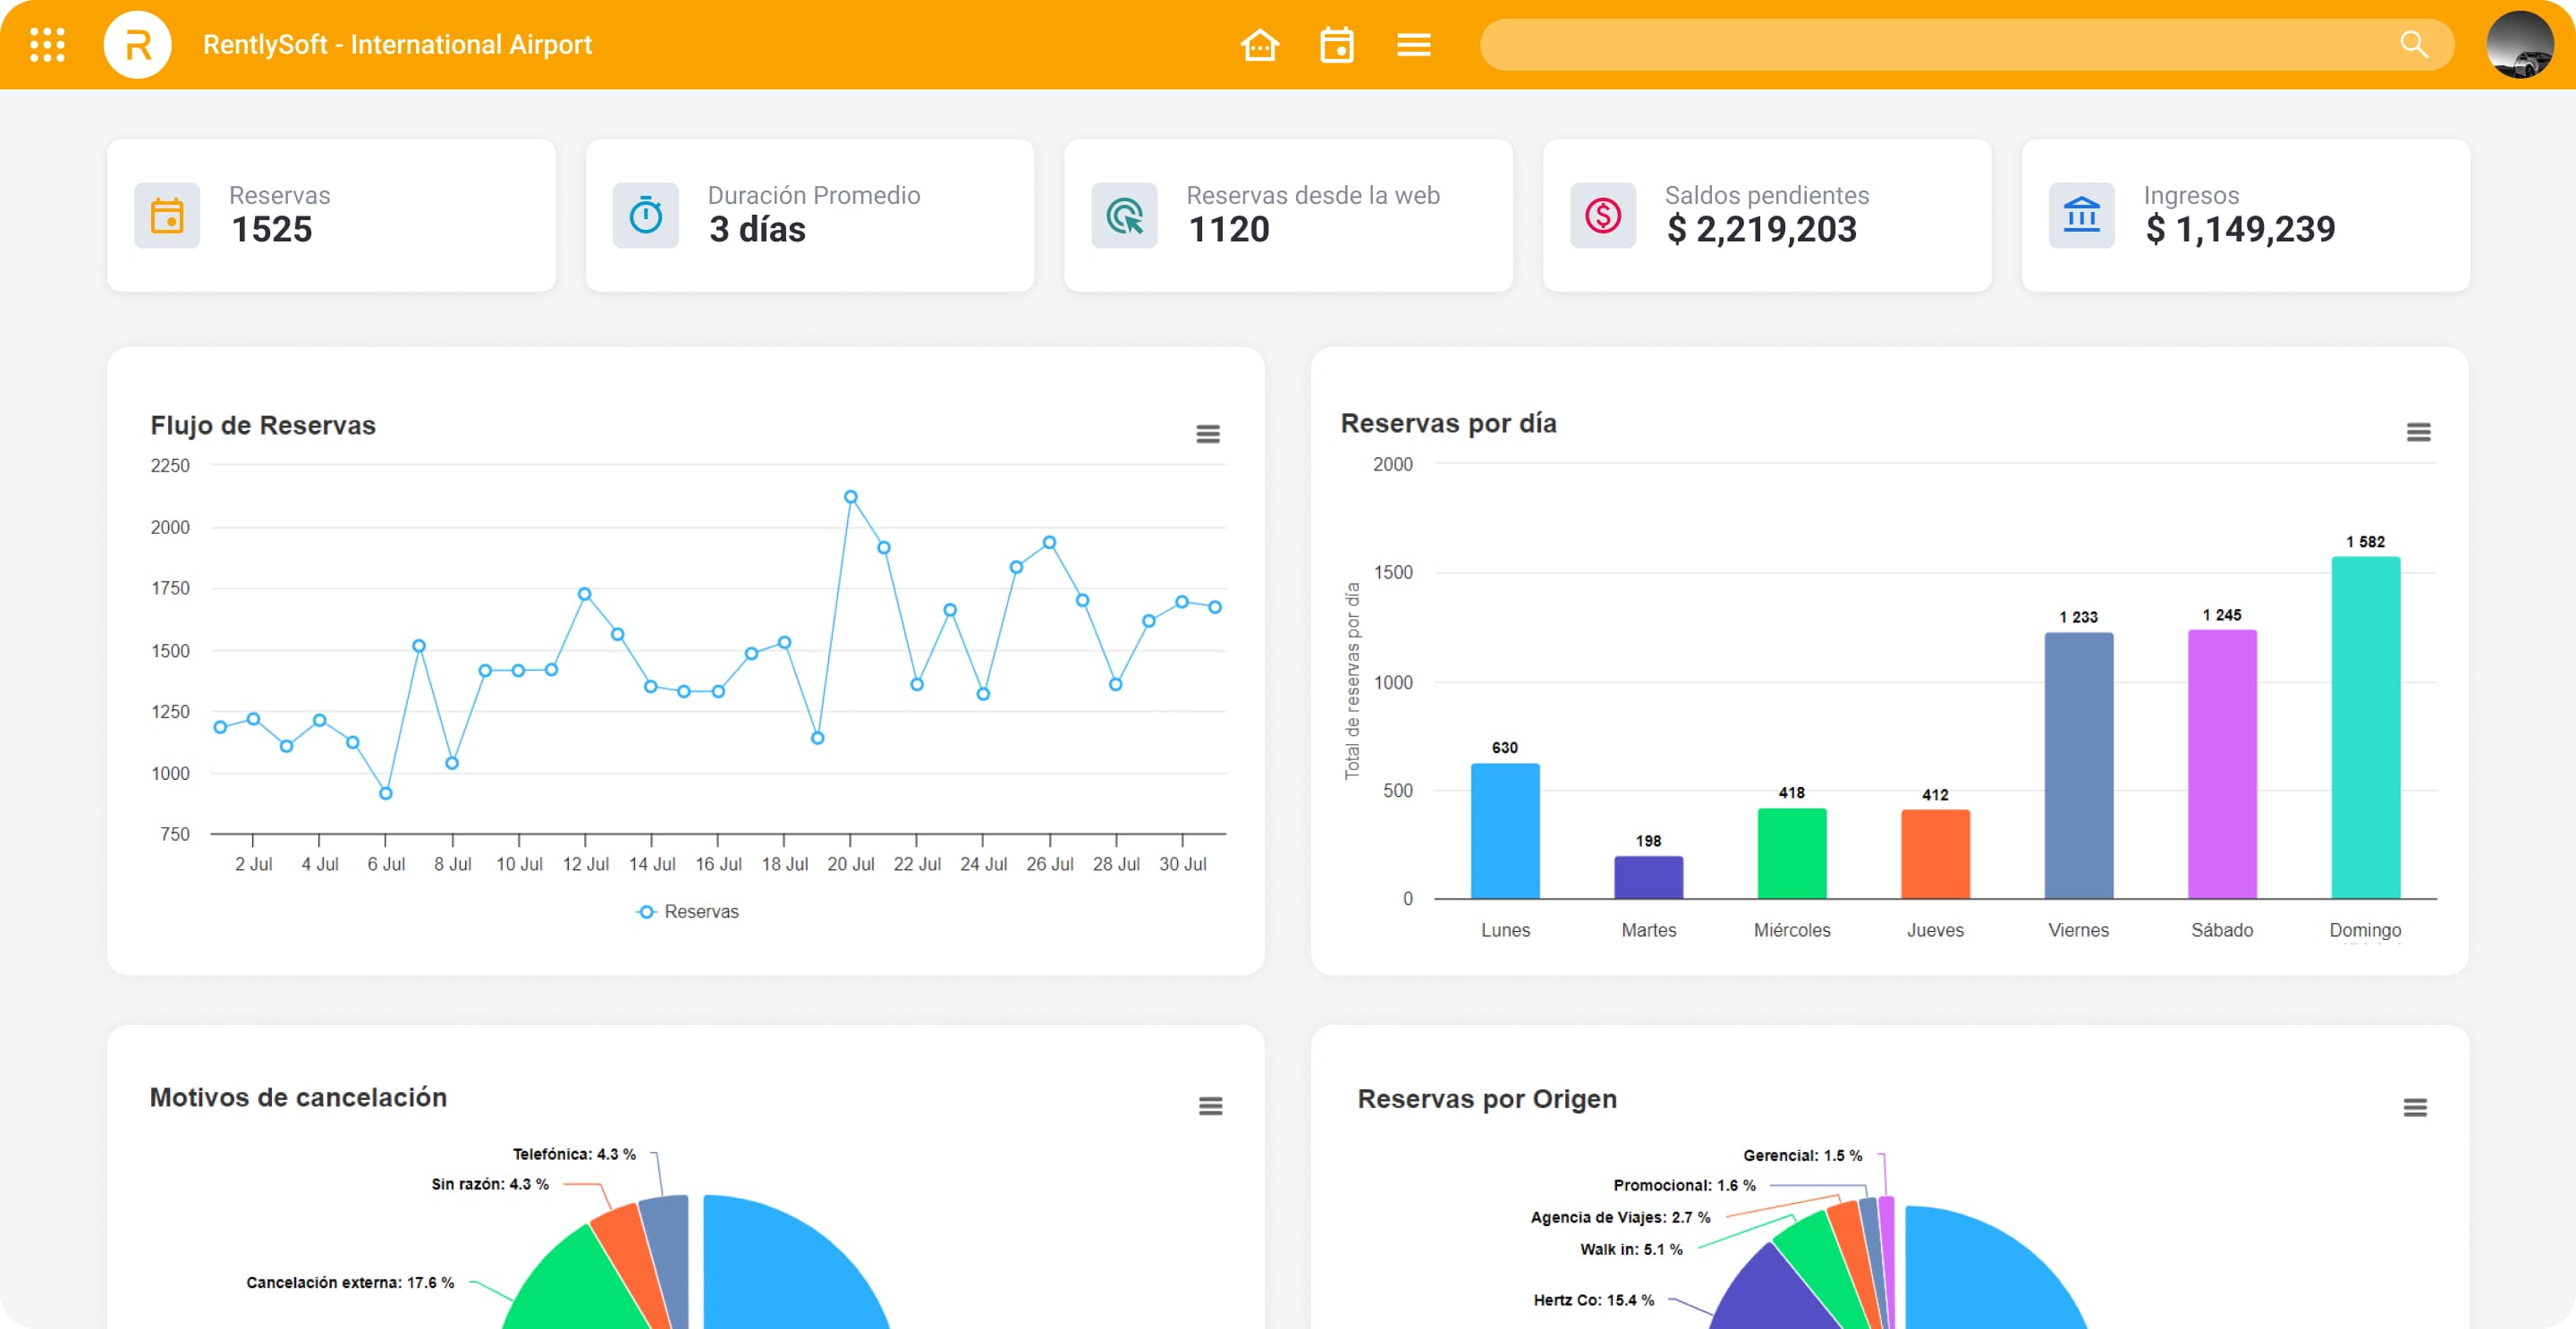Screen dimensions: 2576x1329
Task: Click the Duración Promedio stopwatch icon
Action: (646, 215)
